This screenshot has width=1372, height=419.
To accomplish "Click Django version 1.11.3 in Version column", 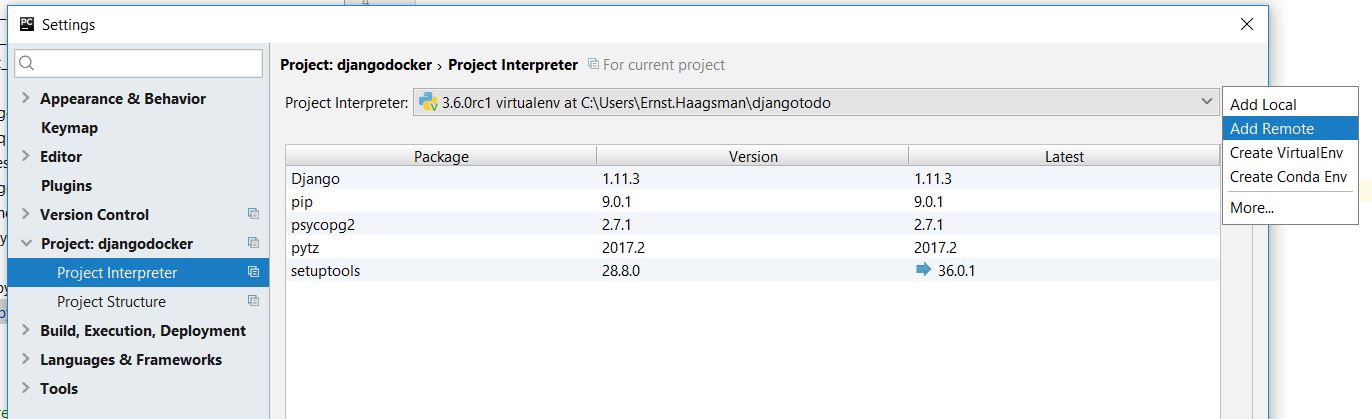I will [x=621, y=178].
